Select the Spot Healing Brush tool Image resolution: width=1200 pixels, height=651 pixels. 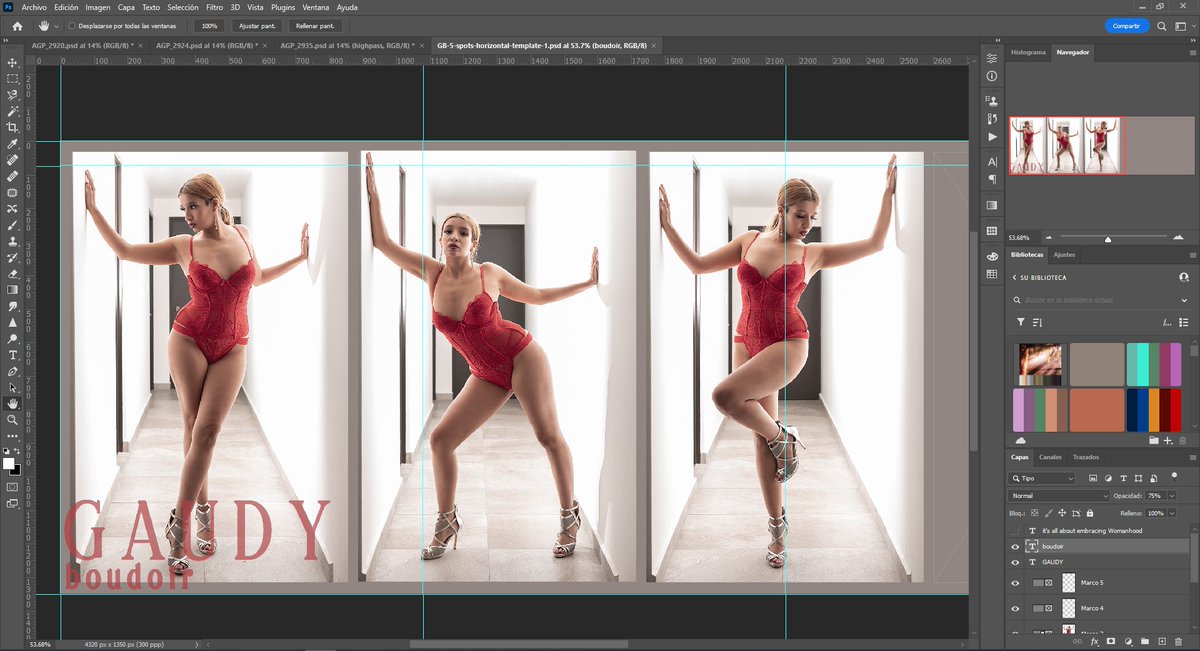[13, 160]
